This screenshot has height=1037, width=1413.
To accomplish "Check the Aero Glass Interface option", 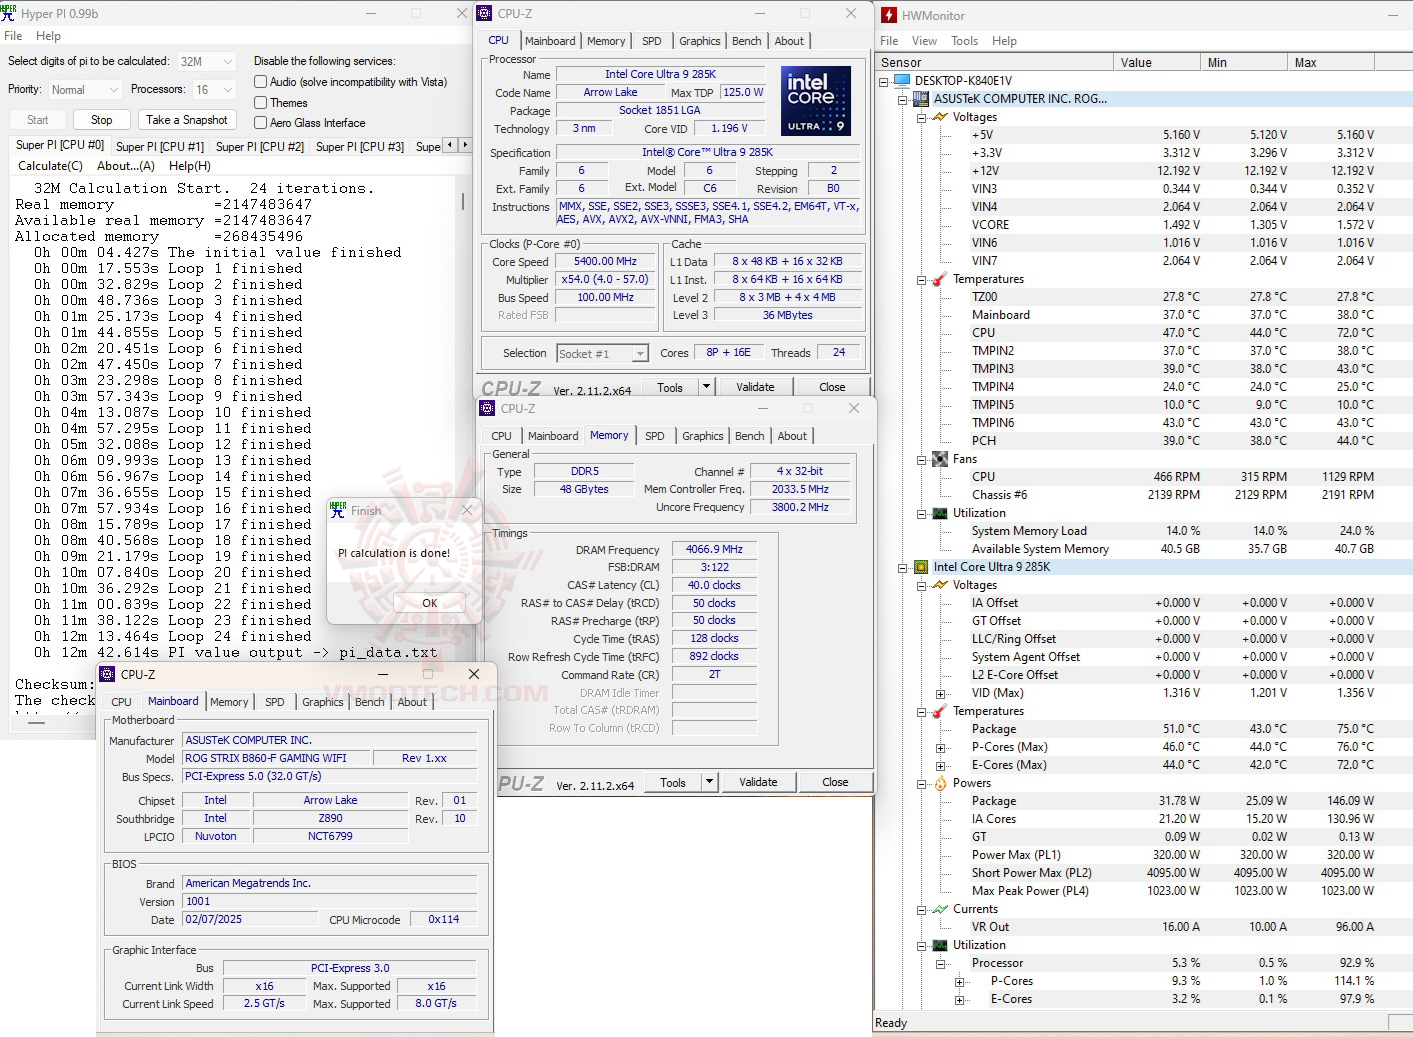I will pos(261,123).
